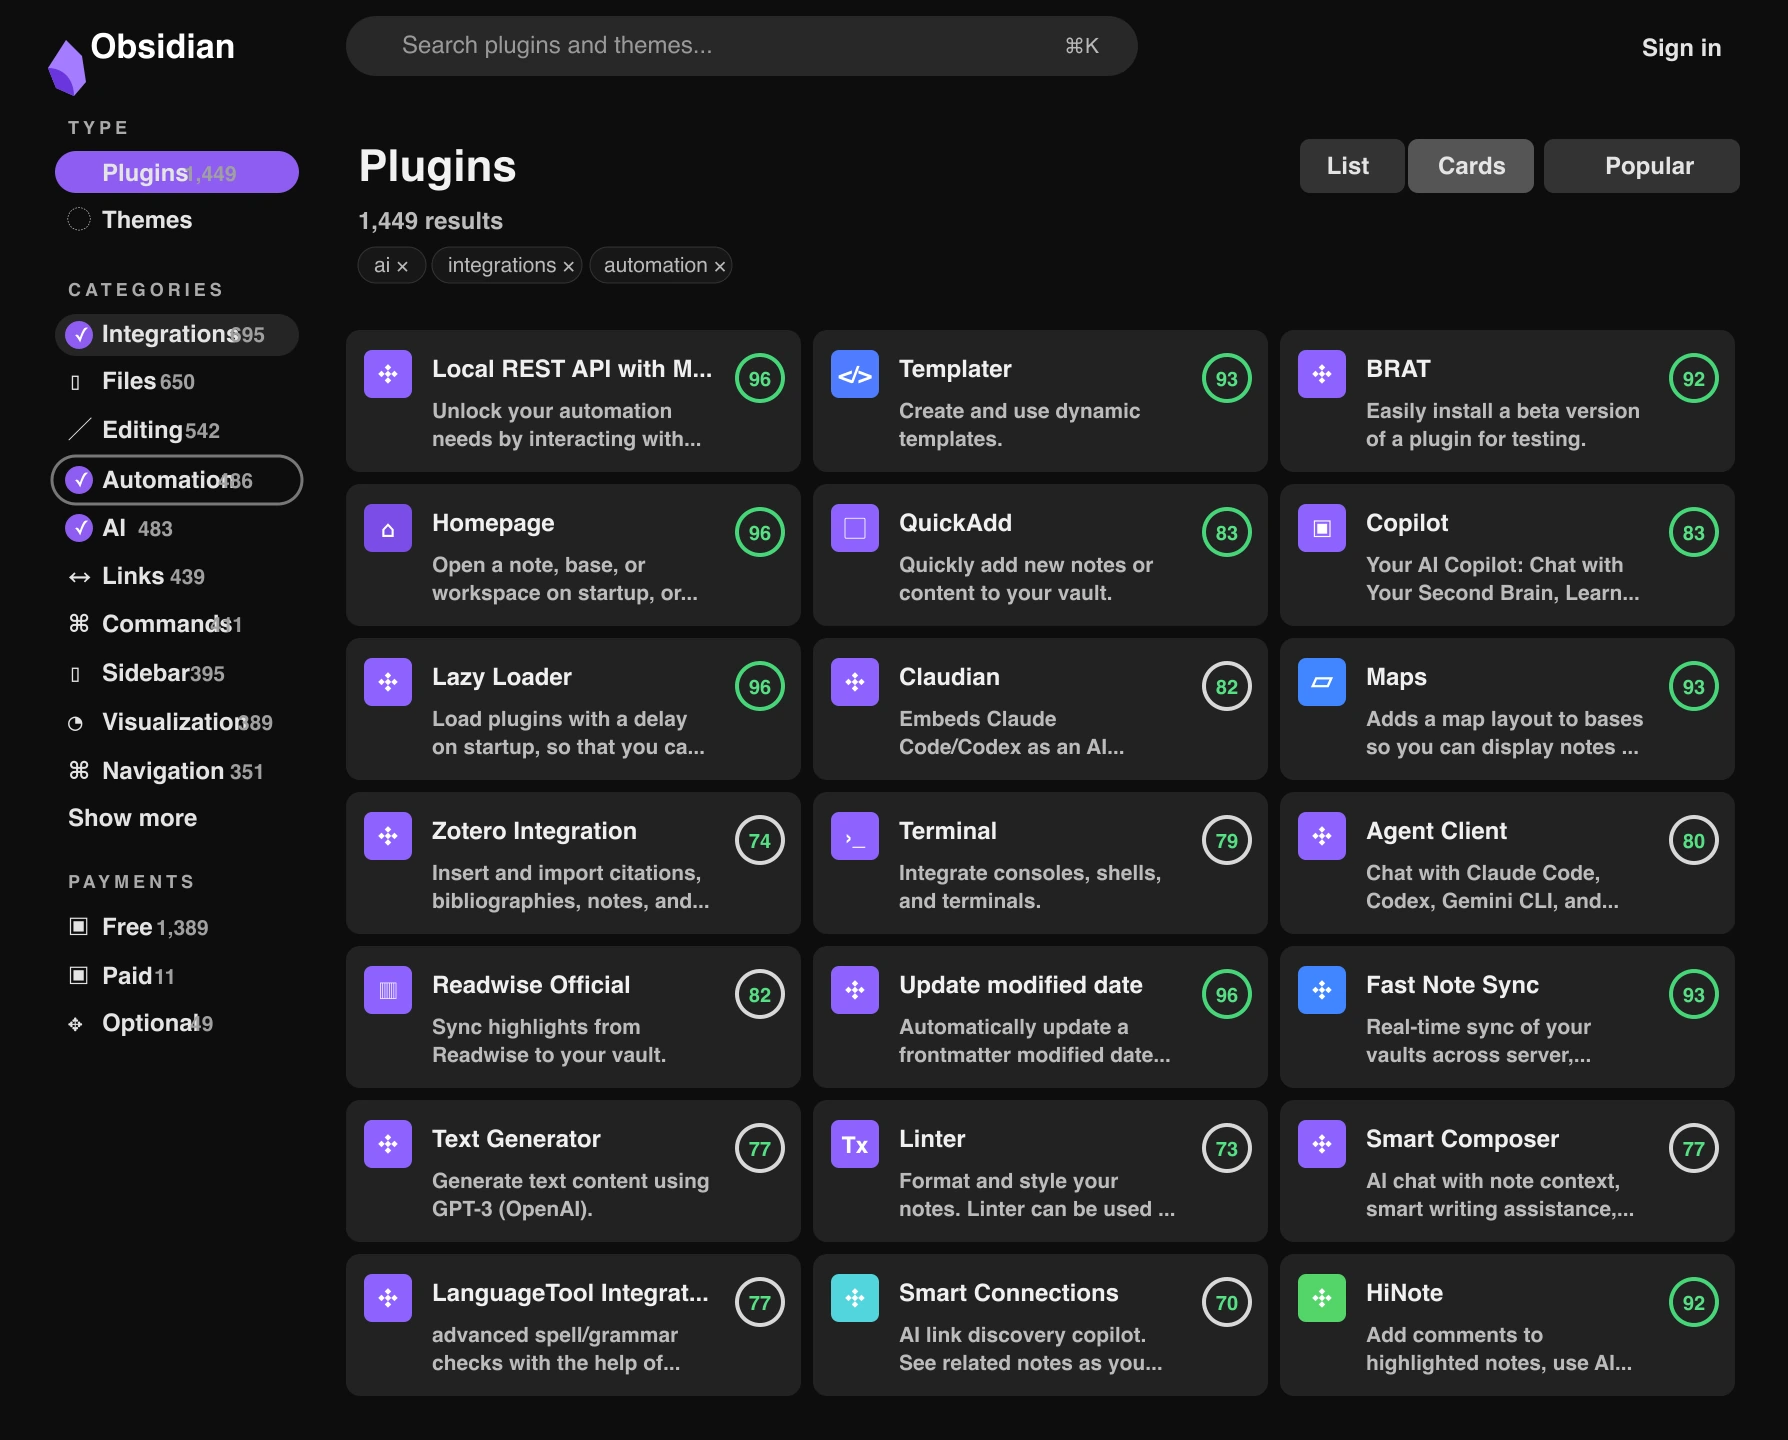The width and height of the screenshot is (1788, 1440).
Task: Click the Readwise Official icon
Action: 388,990
